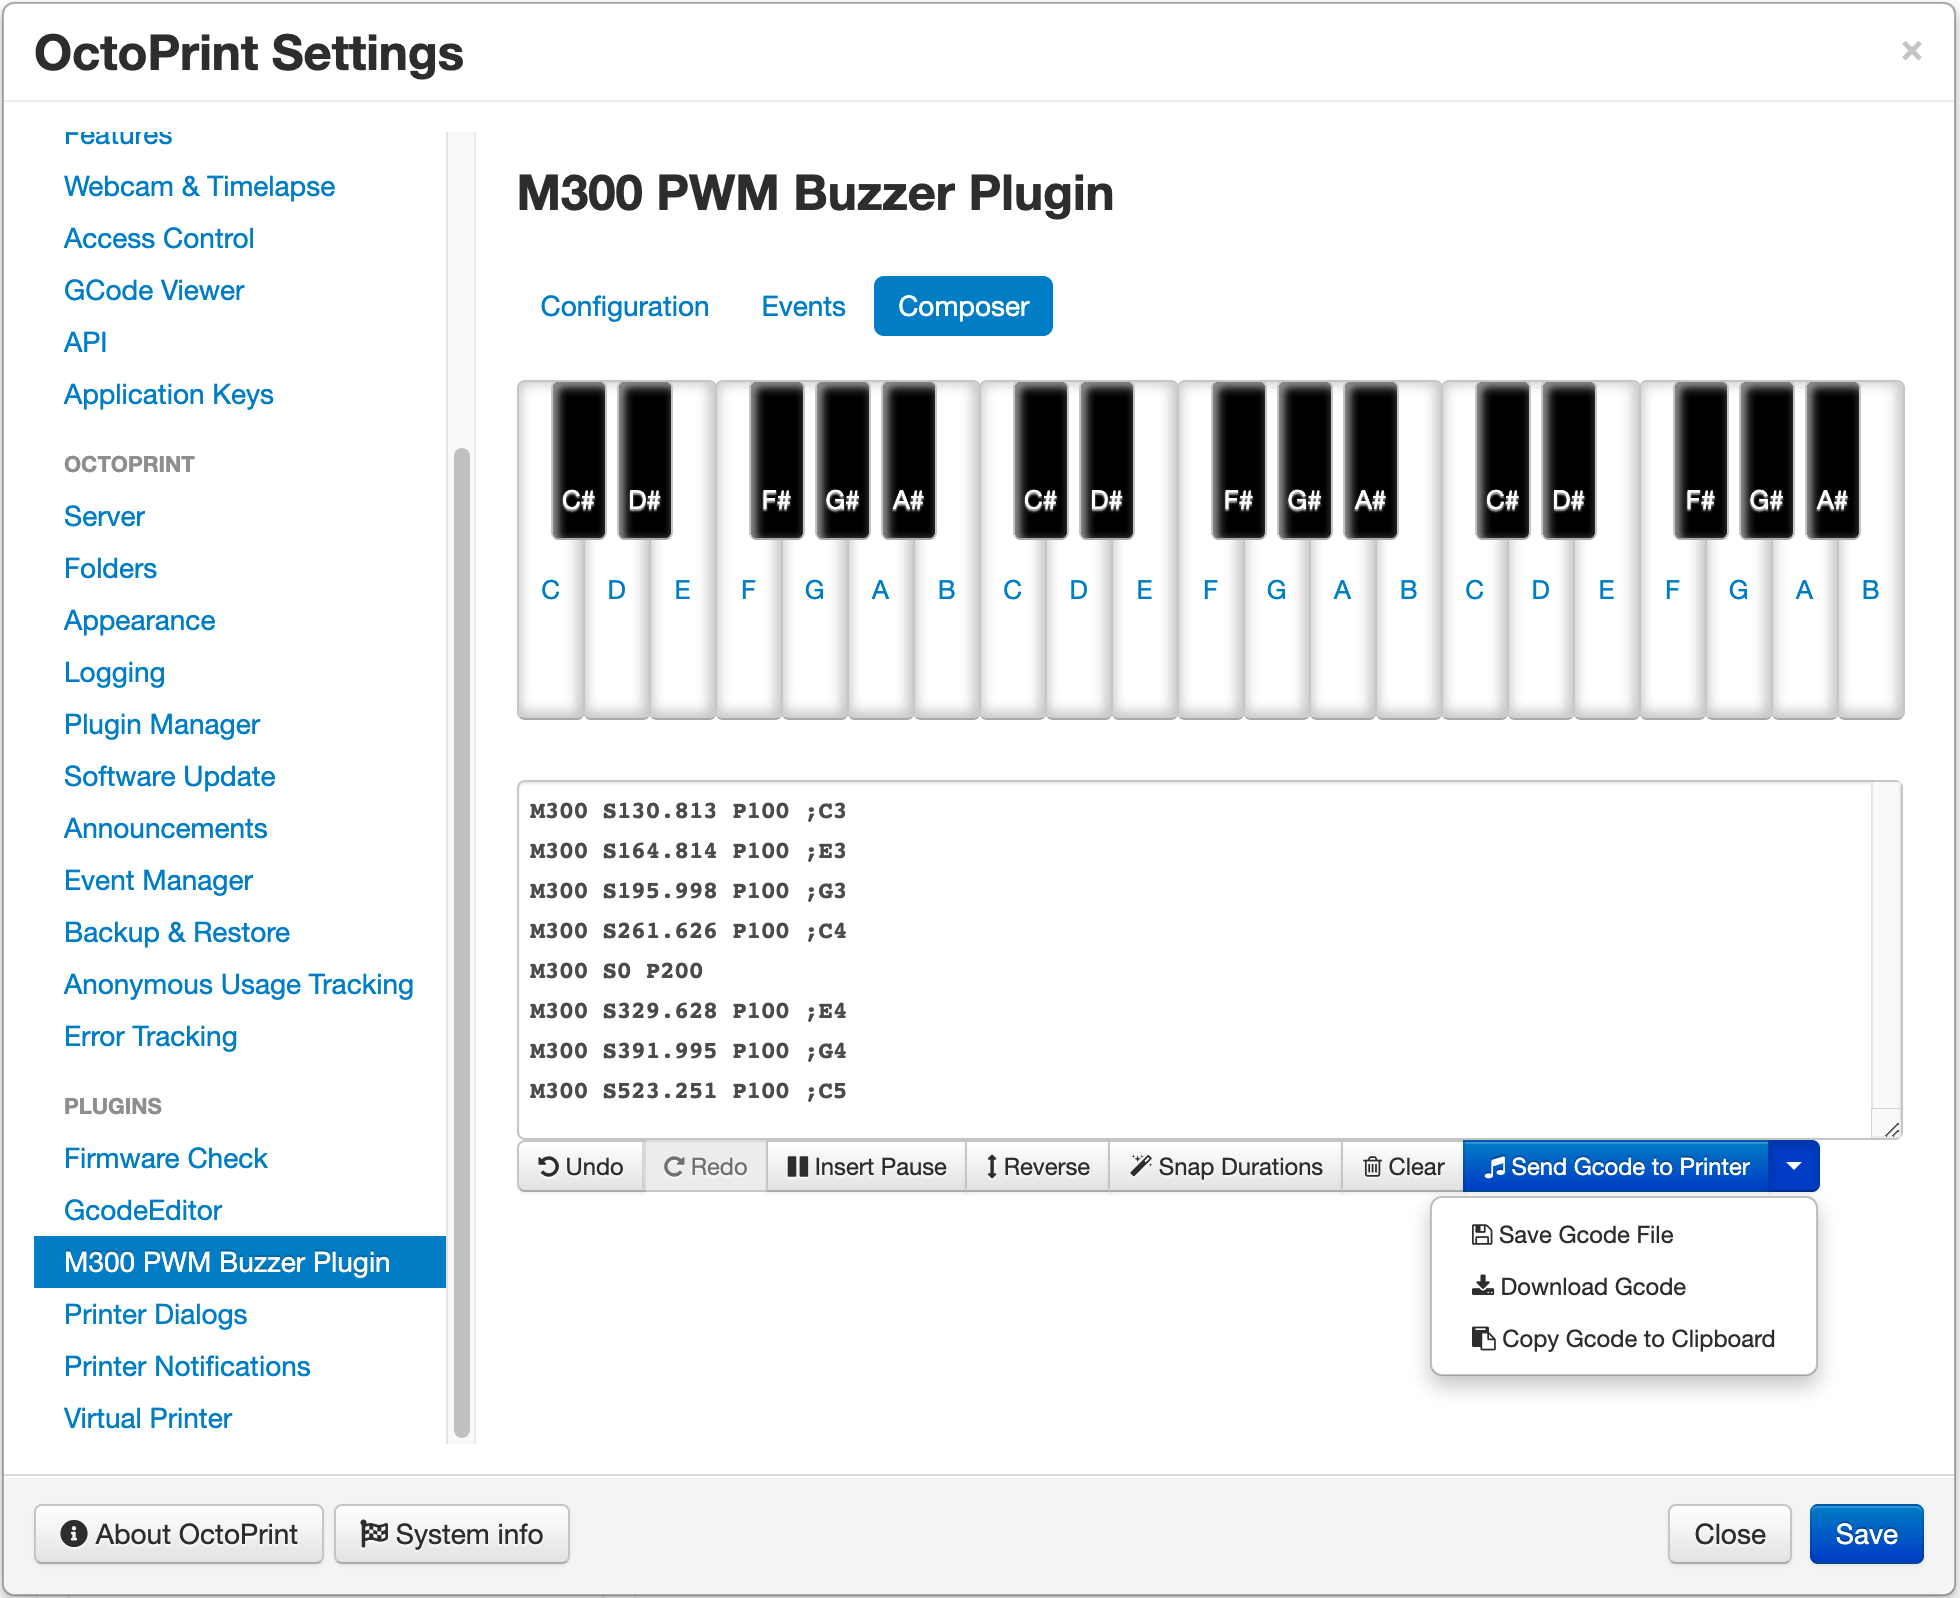Open GcodeEditor plugin settings
Screen dimensions: 1960x1598
click(143, 1211)
